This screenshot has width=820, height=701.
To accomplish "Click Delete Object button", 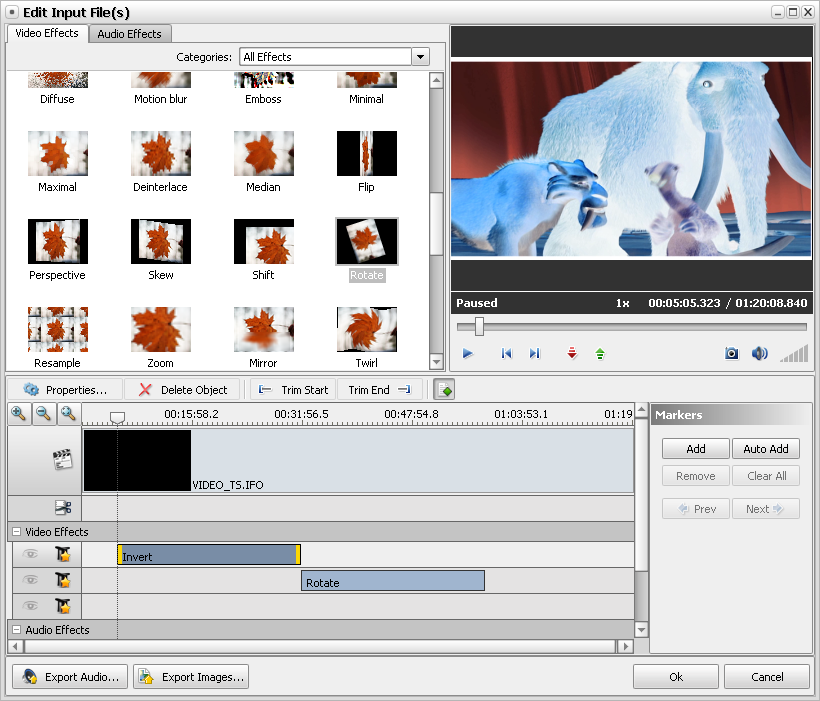I will tap(183, 390).
